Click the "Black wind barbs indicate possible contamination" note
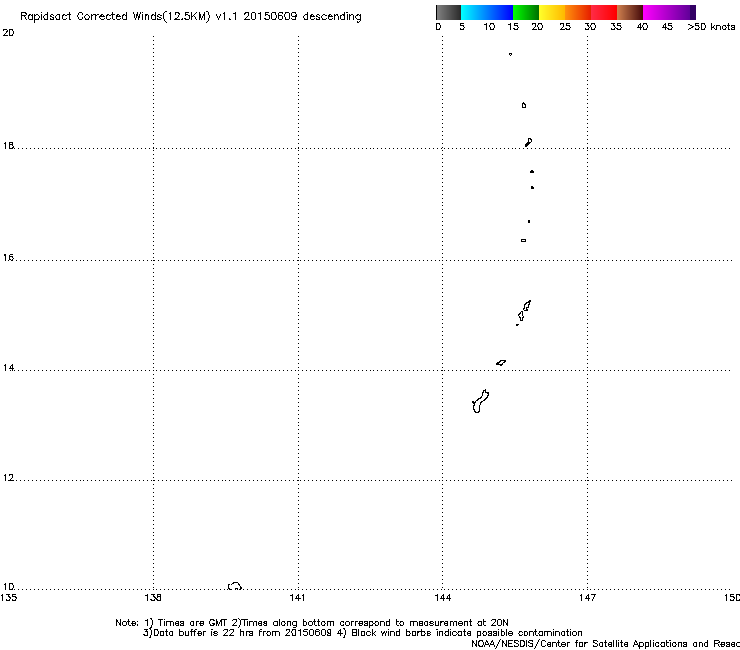 click(466, 633)
